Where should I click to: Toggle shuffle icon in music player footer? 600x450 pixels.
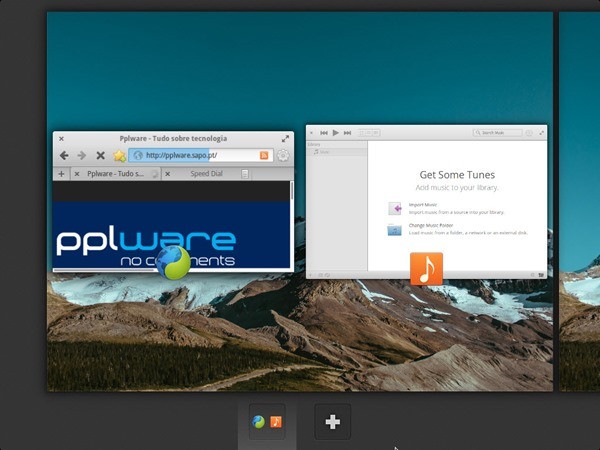coord(321,275)
